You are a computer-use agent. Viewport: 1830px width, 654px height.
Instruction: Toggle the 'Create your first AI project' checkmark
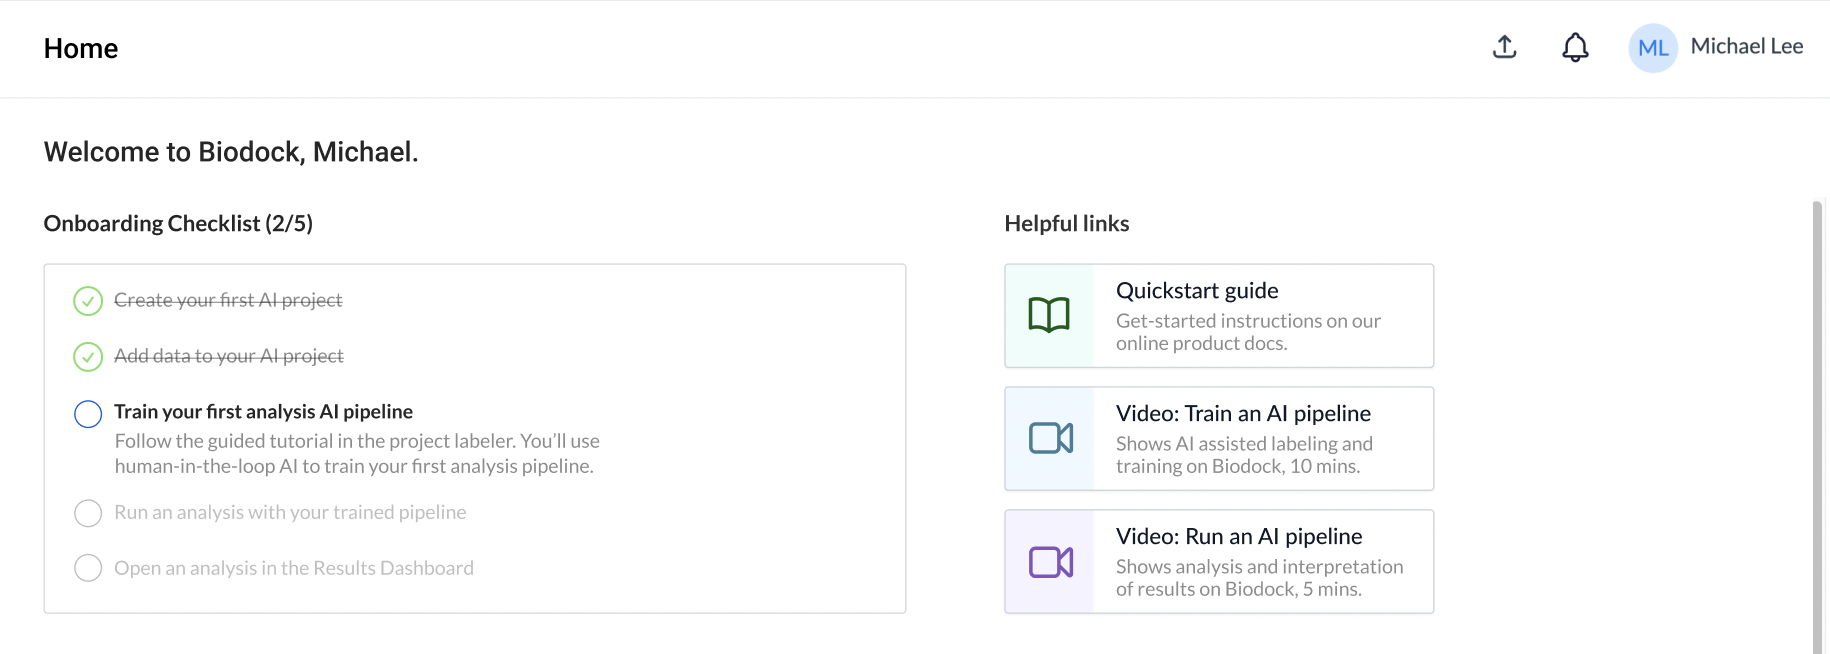pyautogui.click(x=88, y=301)
